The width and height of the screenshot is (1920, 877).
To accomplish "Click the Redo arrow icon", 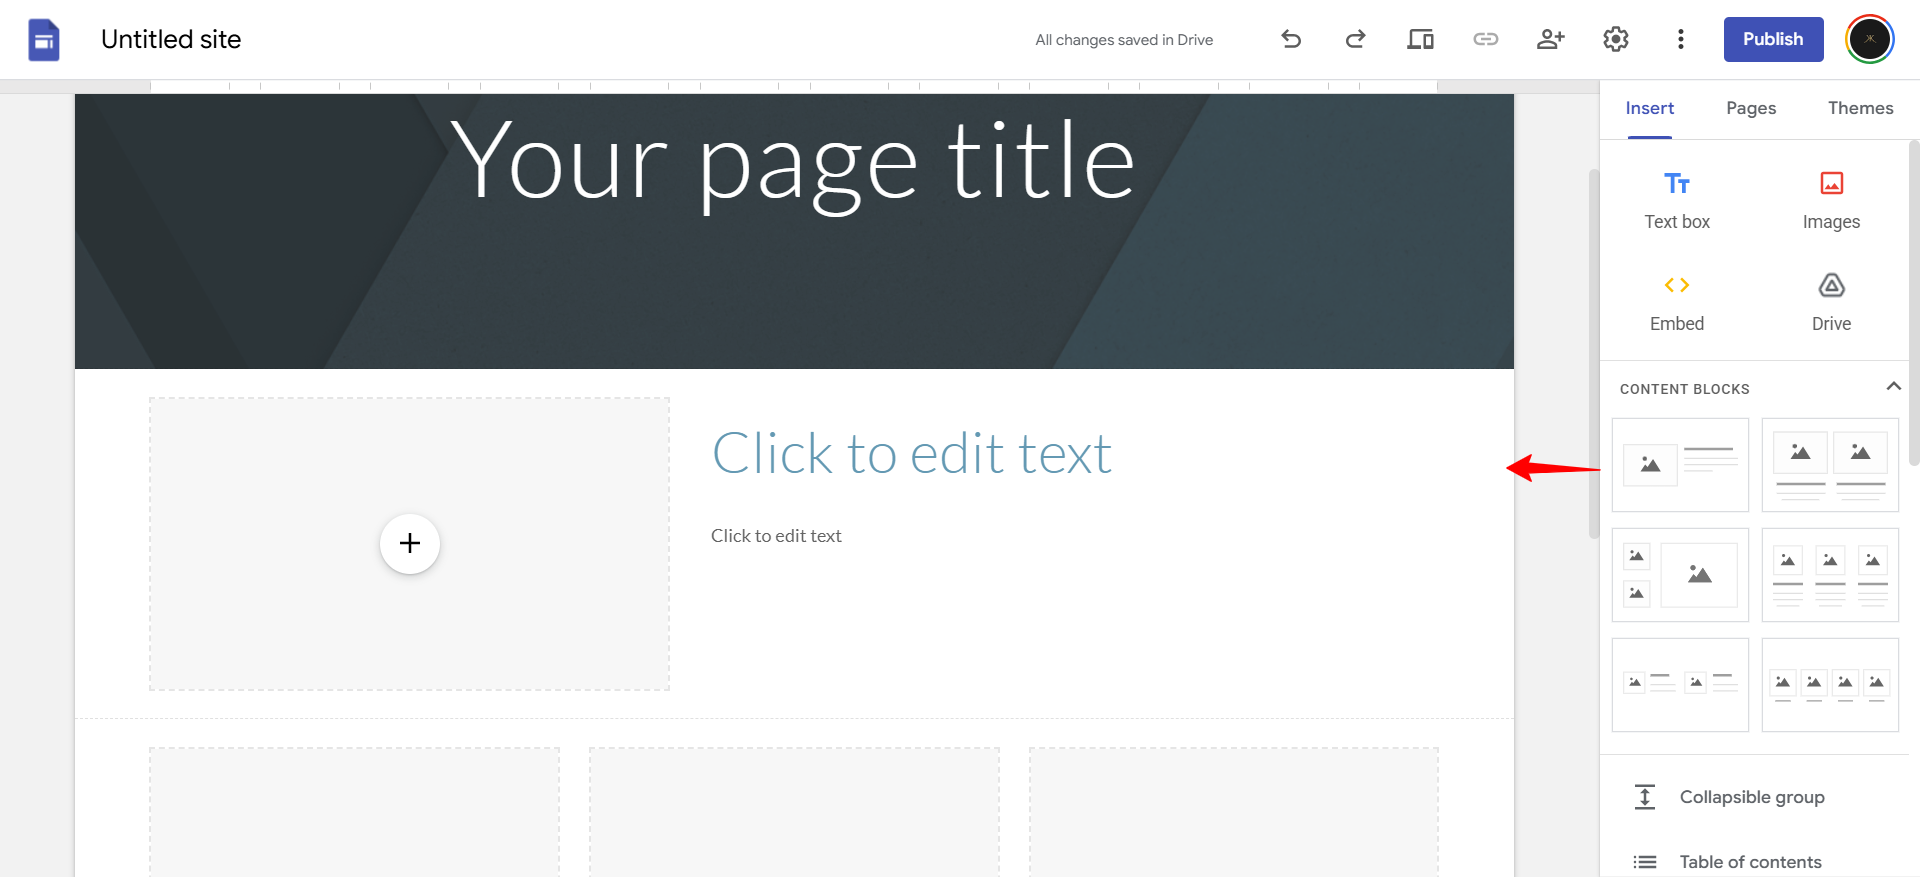I will point(1355,39).
